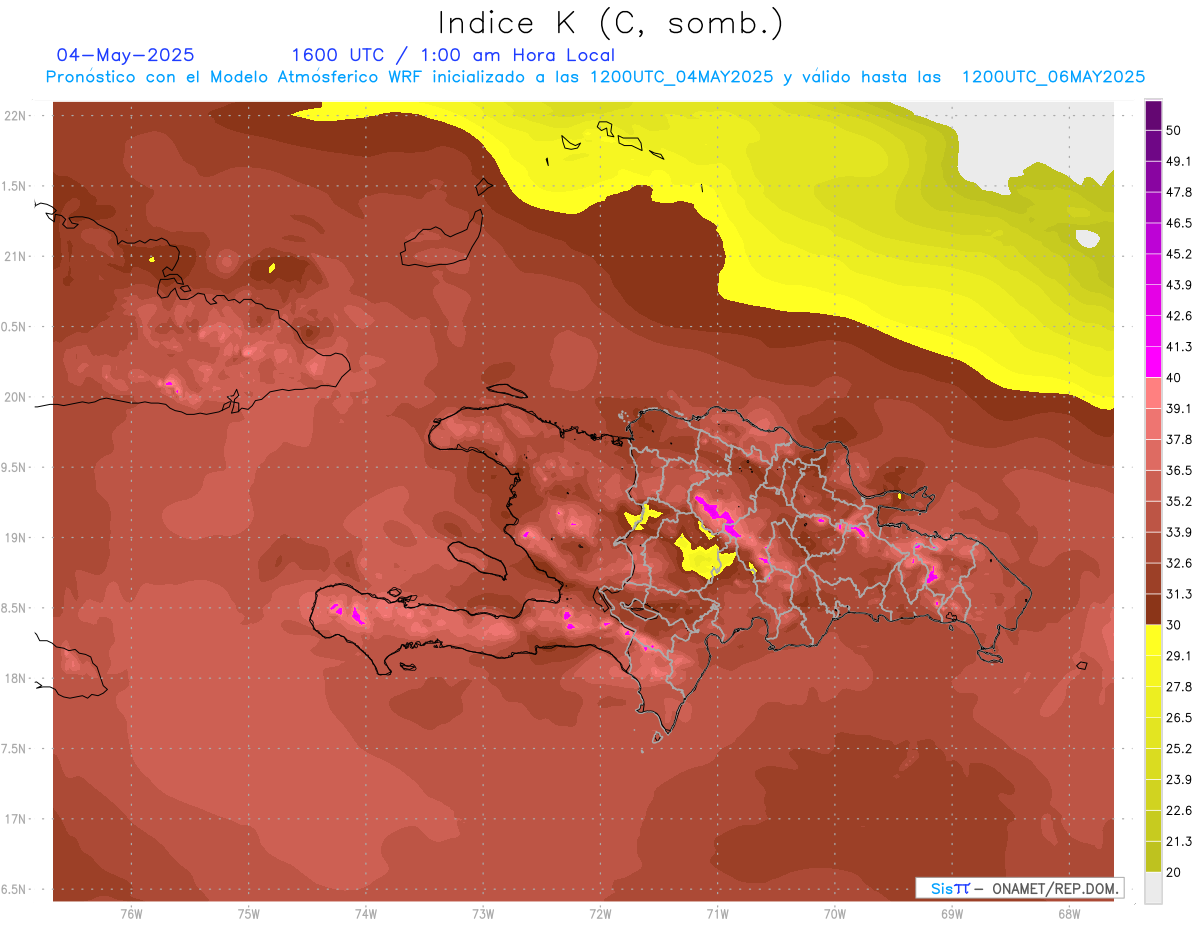Click the "33.9" colorbar value
Image resolution: width=1200 pixels, height=927 pixels.
1179,532
